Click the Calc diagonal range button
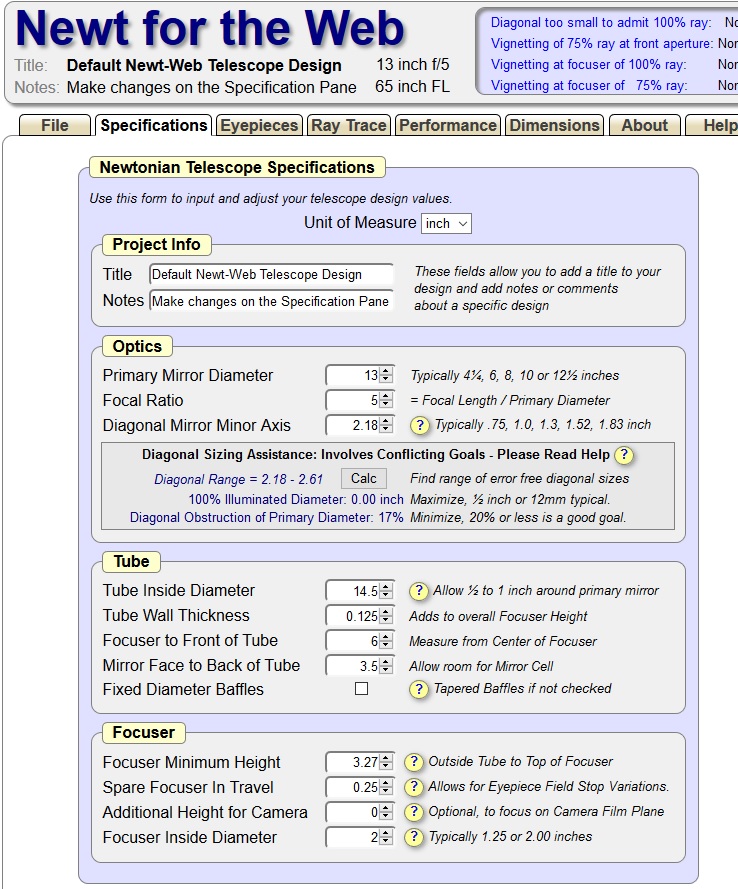The width and height of the screenshot is (738, 889). click(363, 479)
